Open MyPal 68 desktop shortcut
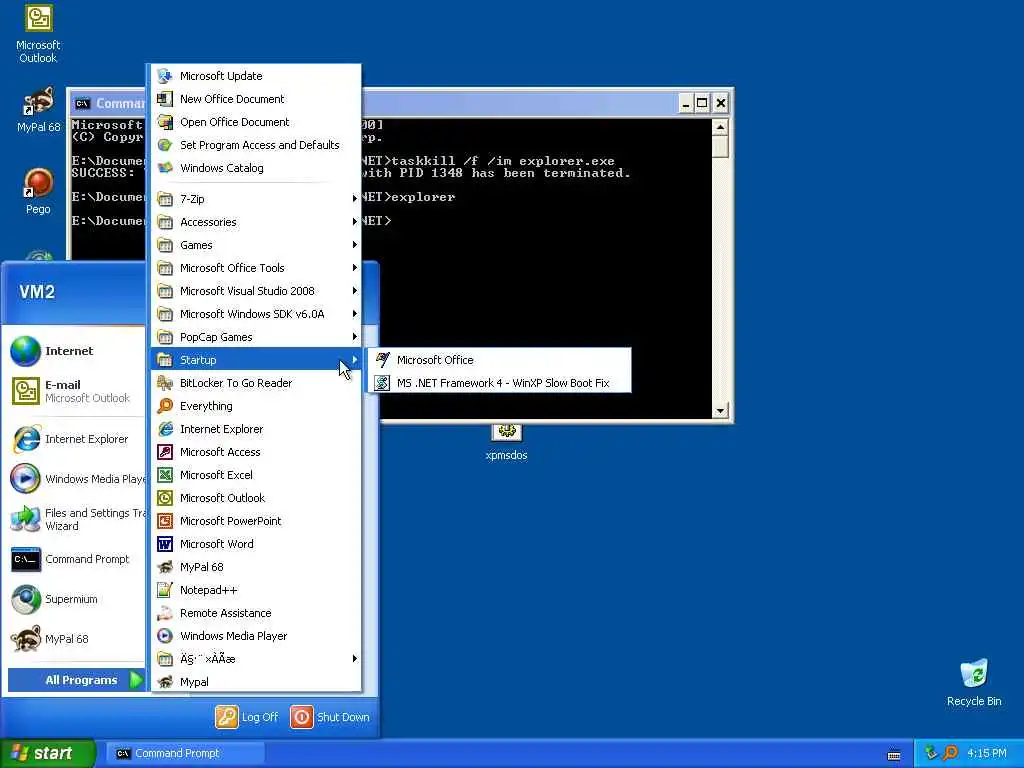Image resolution: width=1024 pixels, height=768 pixels. click(x=38, y=110)
